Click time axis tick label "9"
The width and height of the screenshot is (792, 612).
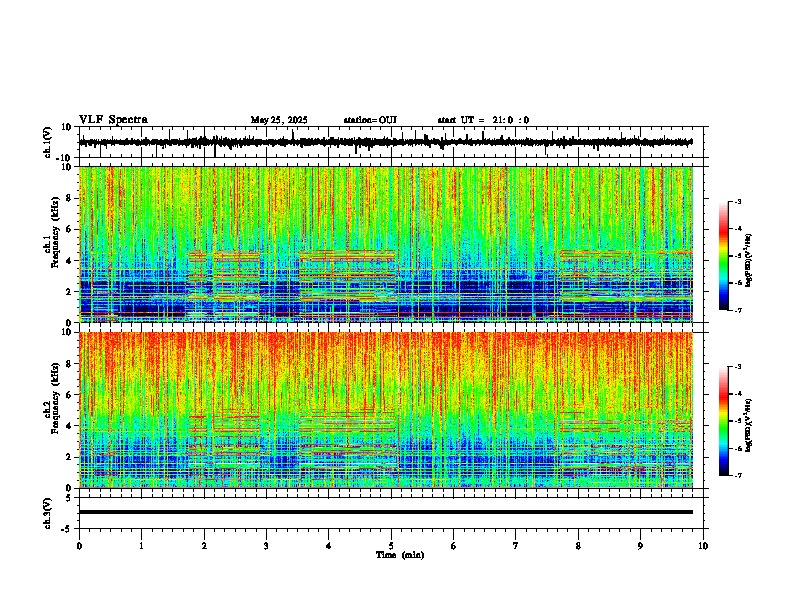[x=640, y=546]
